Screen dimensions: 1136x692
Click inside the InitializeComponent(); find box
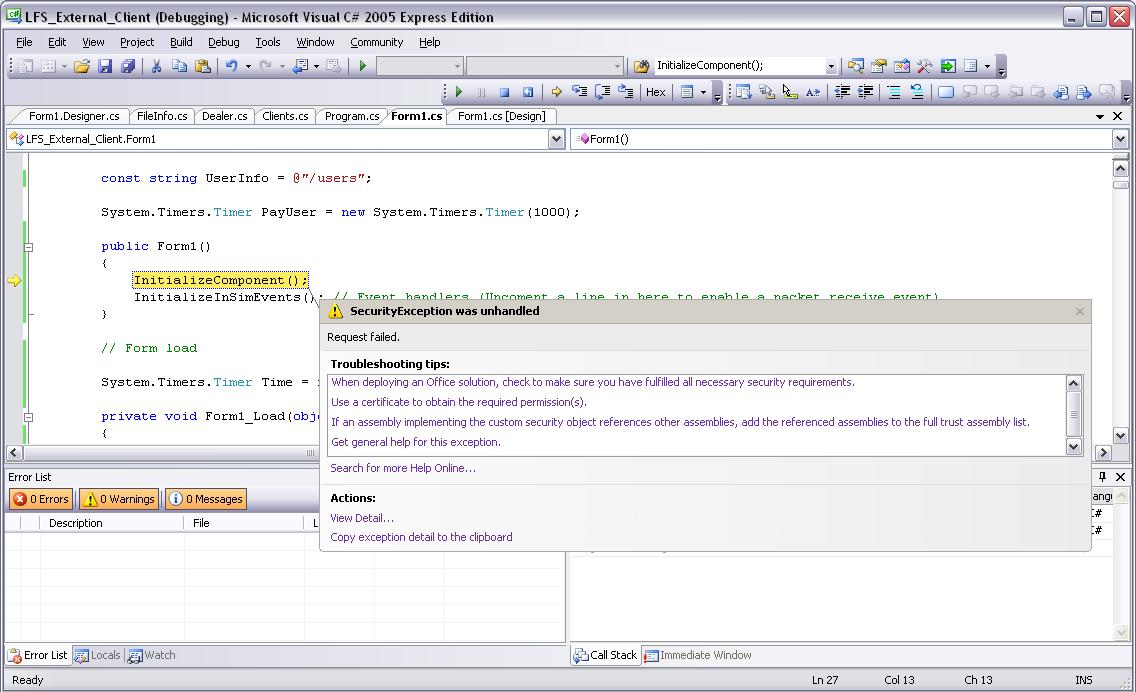click(739, 66)
